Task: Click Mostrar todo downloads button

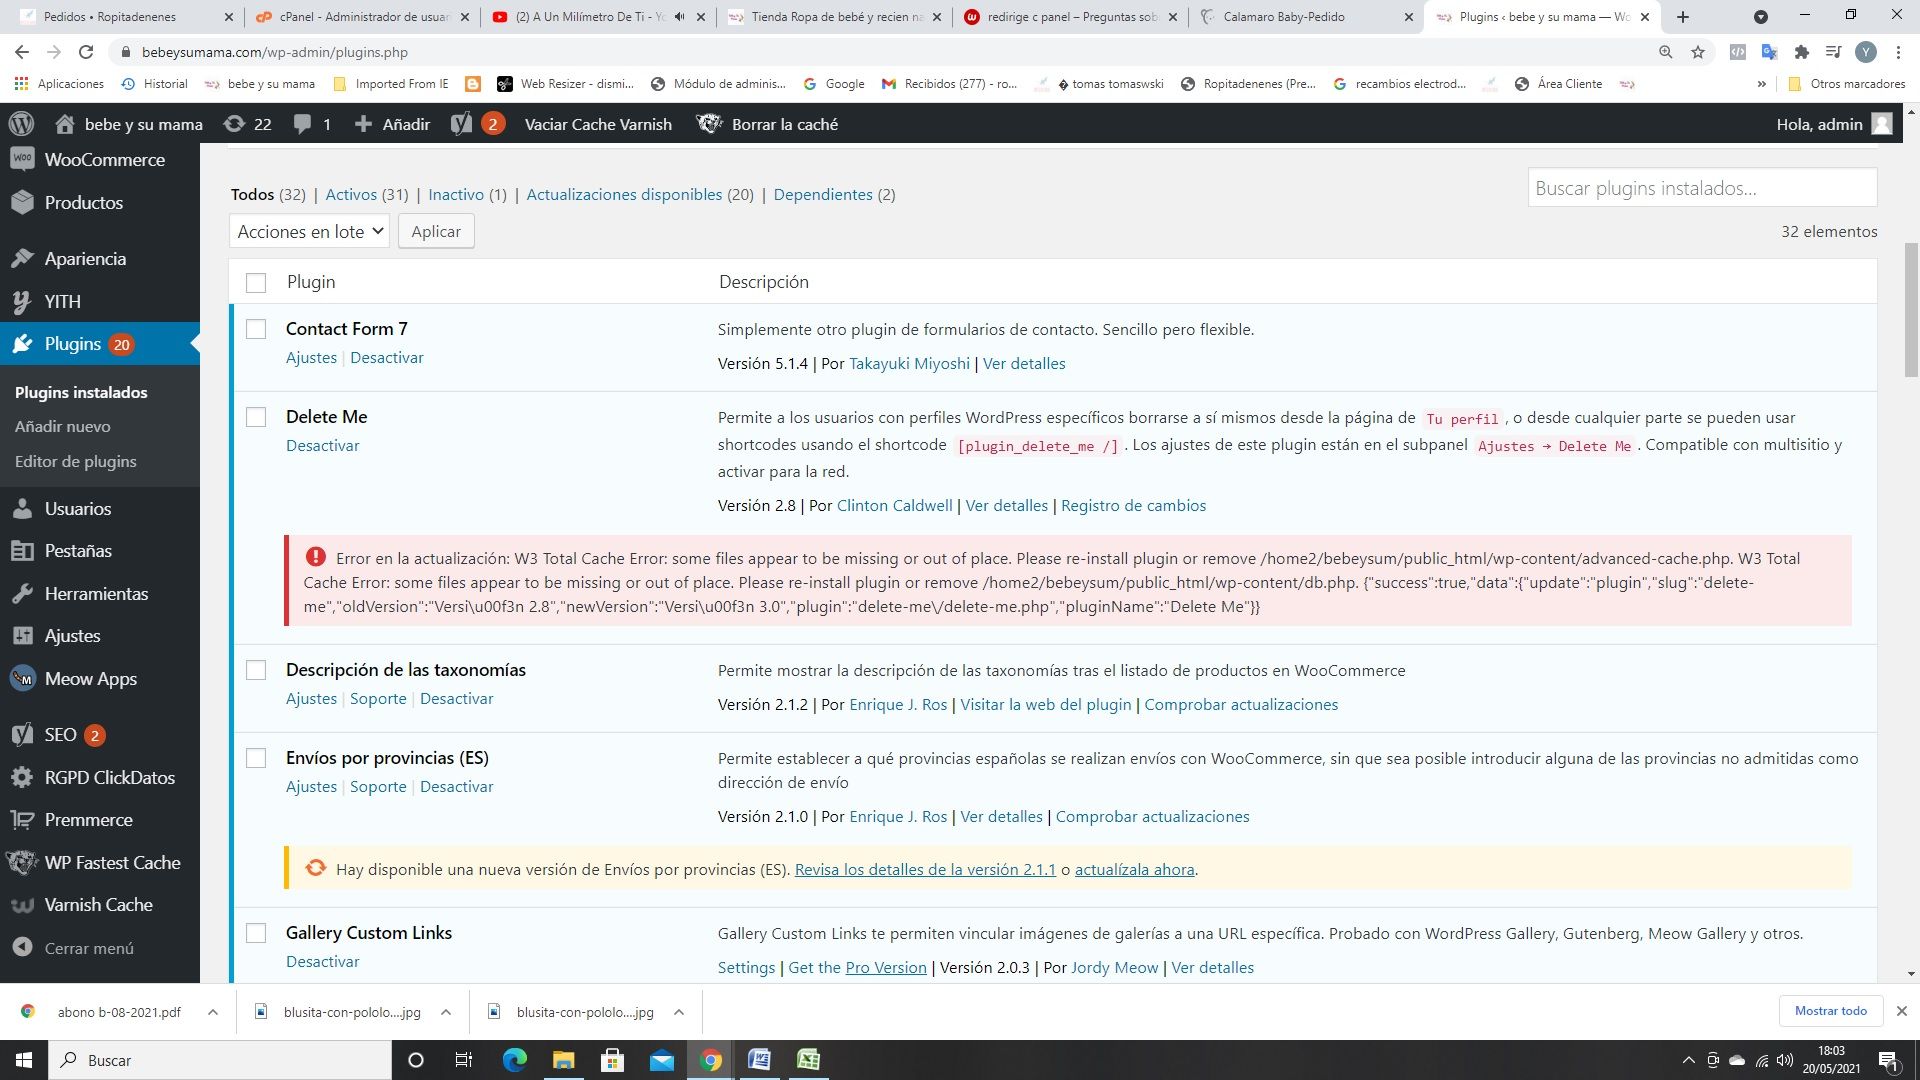Action: (x=1830, y=1011)
